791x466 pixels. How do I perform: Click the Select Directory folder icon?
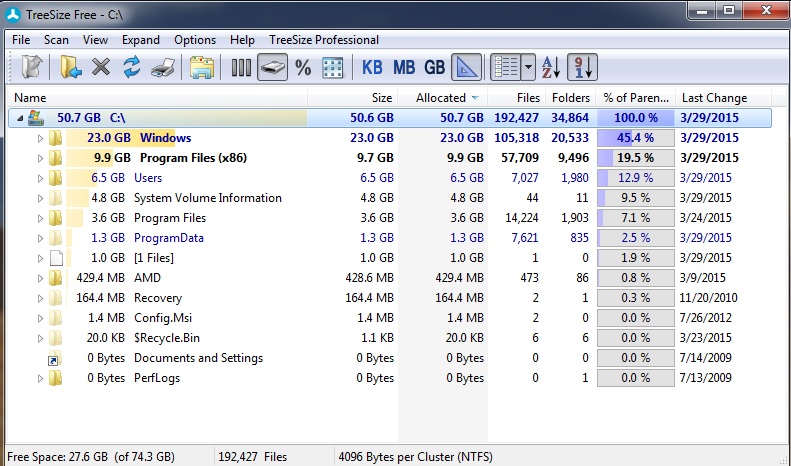pyautogui.click(x=70, y=68)
